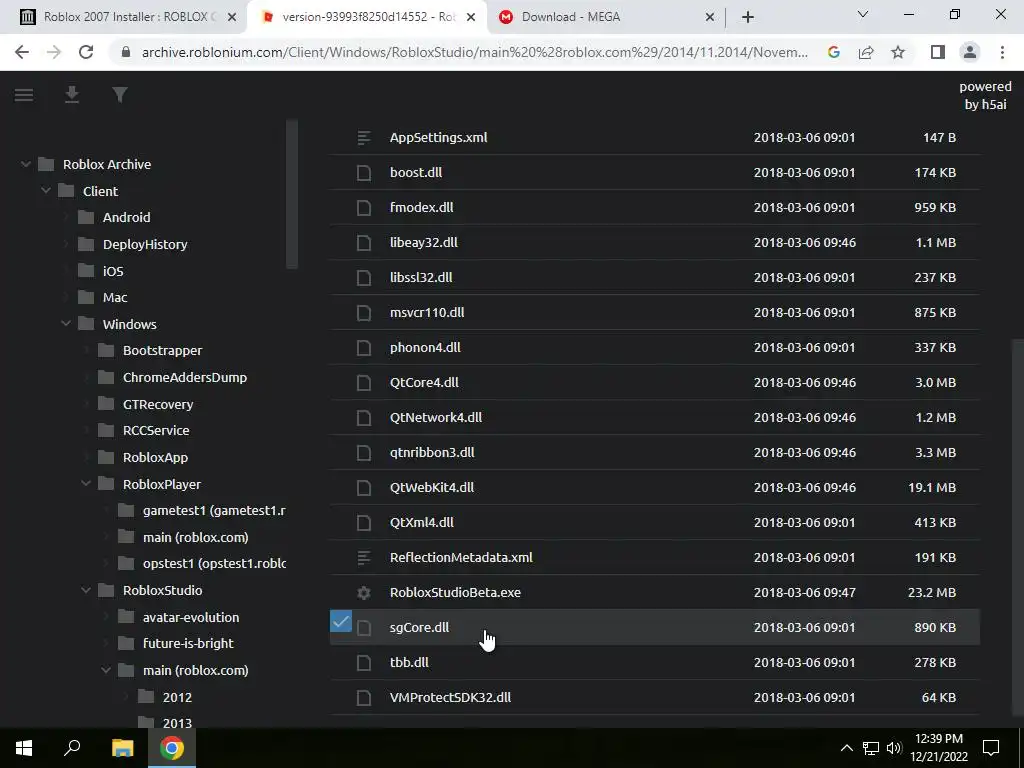Open the 2012 folder in tree

point(177,697)
